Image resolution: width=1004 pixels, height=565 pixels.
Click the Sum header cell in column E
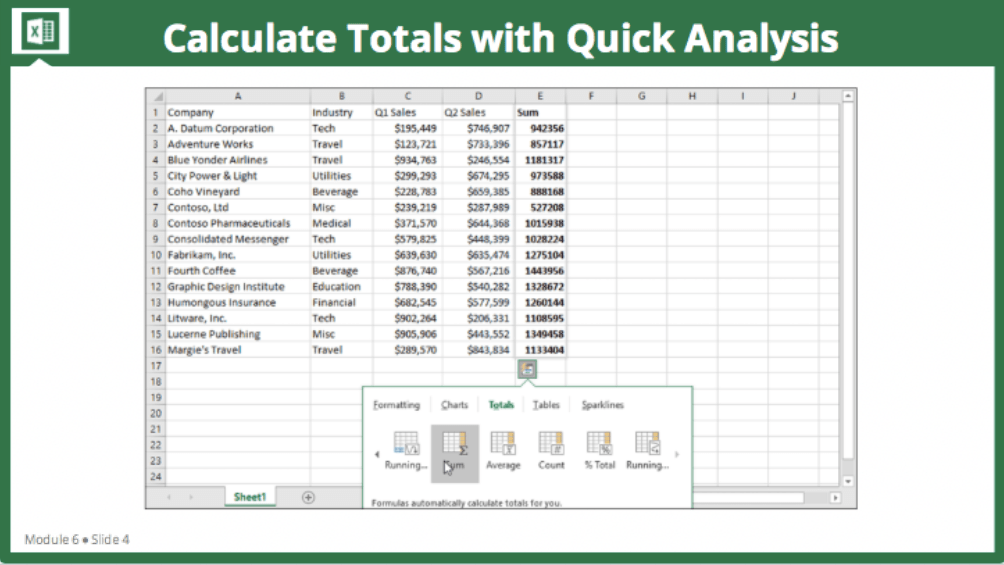pos(540,112)
